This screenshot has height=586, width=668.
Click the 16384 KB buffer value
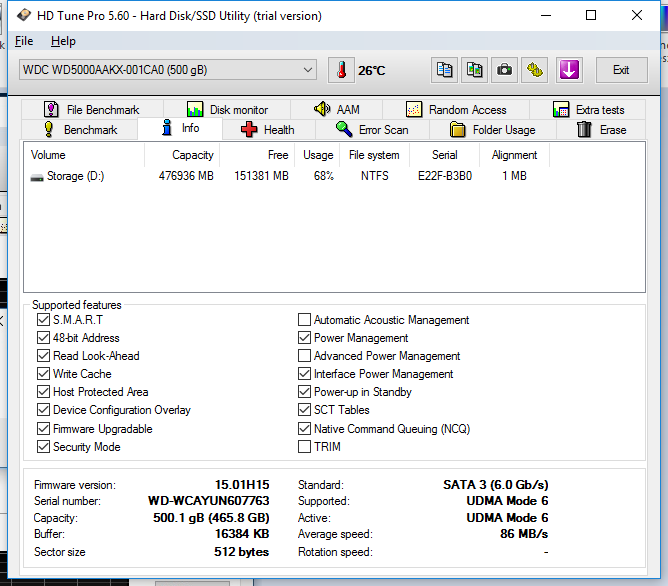[242, 534]
